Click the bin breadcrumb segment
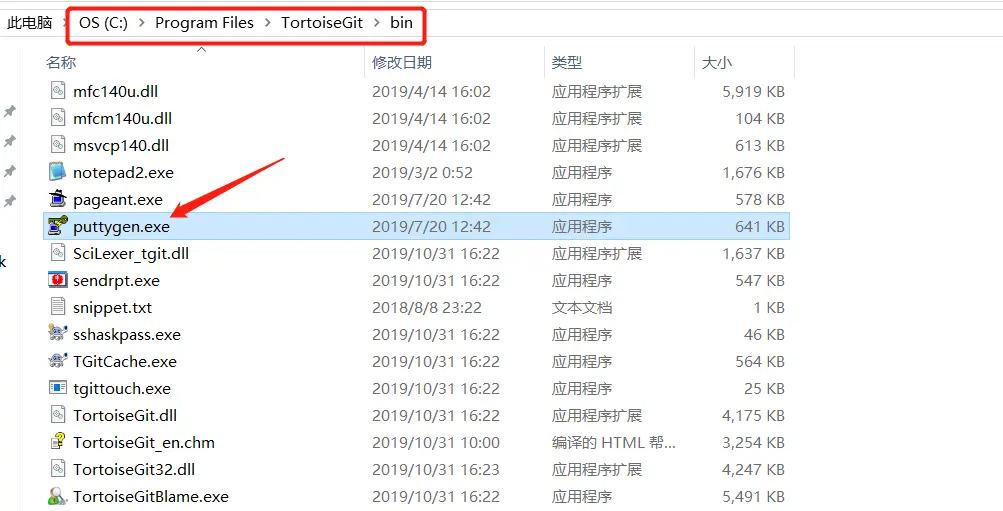This screenshot has height=511, width=1003. (402, 23)
